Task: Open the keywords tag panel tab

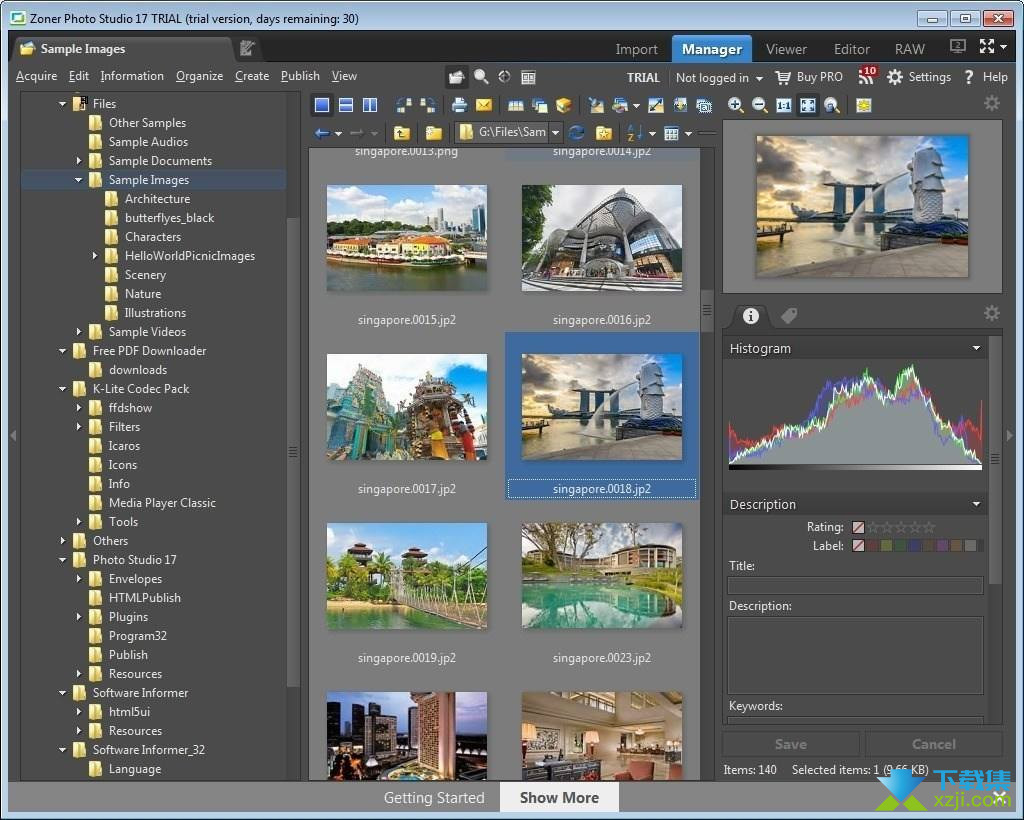Action: click(x=789, y=316)
